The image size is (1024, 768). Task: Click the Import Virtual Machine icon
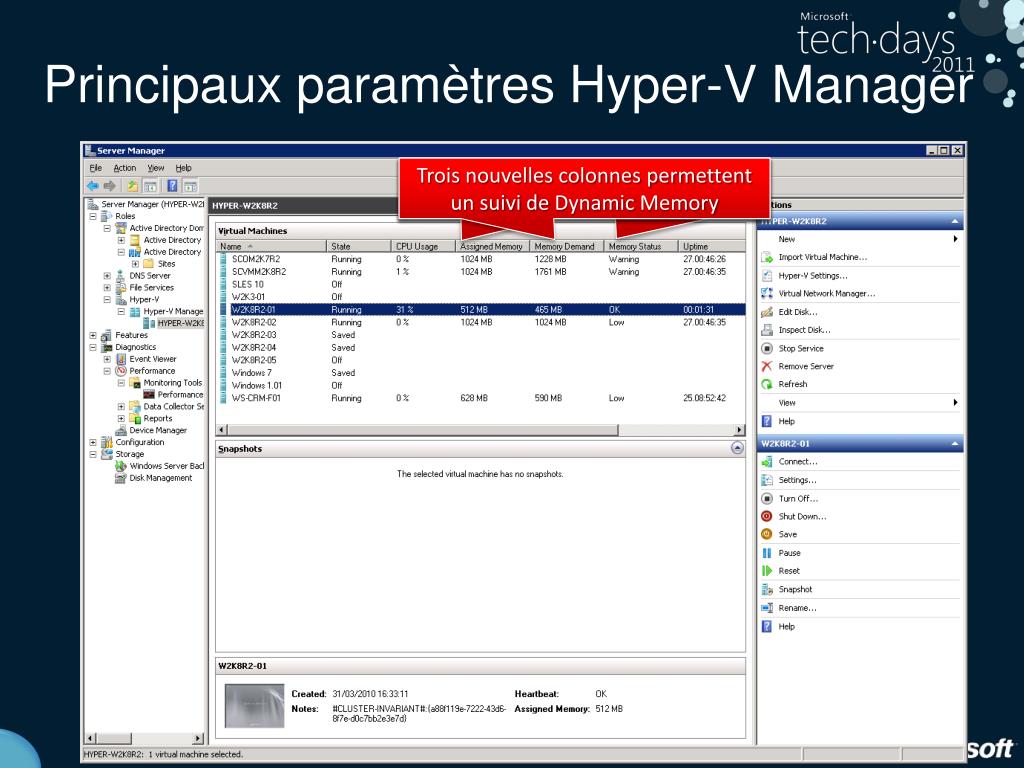pyautogui.click(x=767, y=257)
